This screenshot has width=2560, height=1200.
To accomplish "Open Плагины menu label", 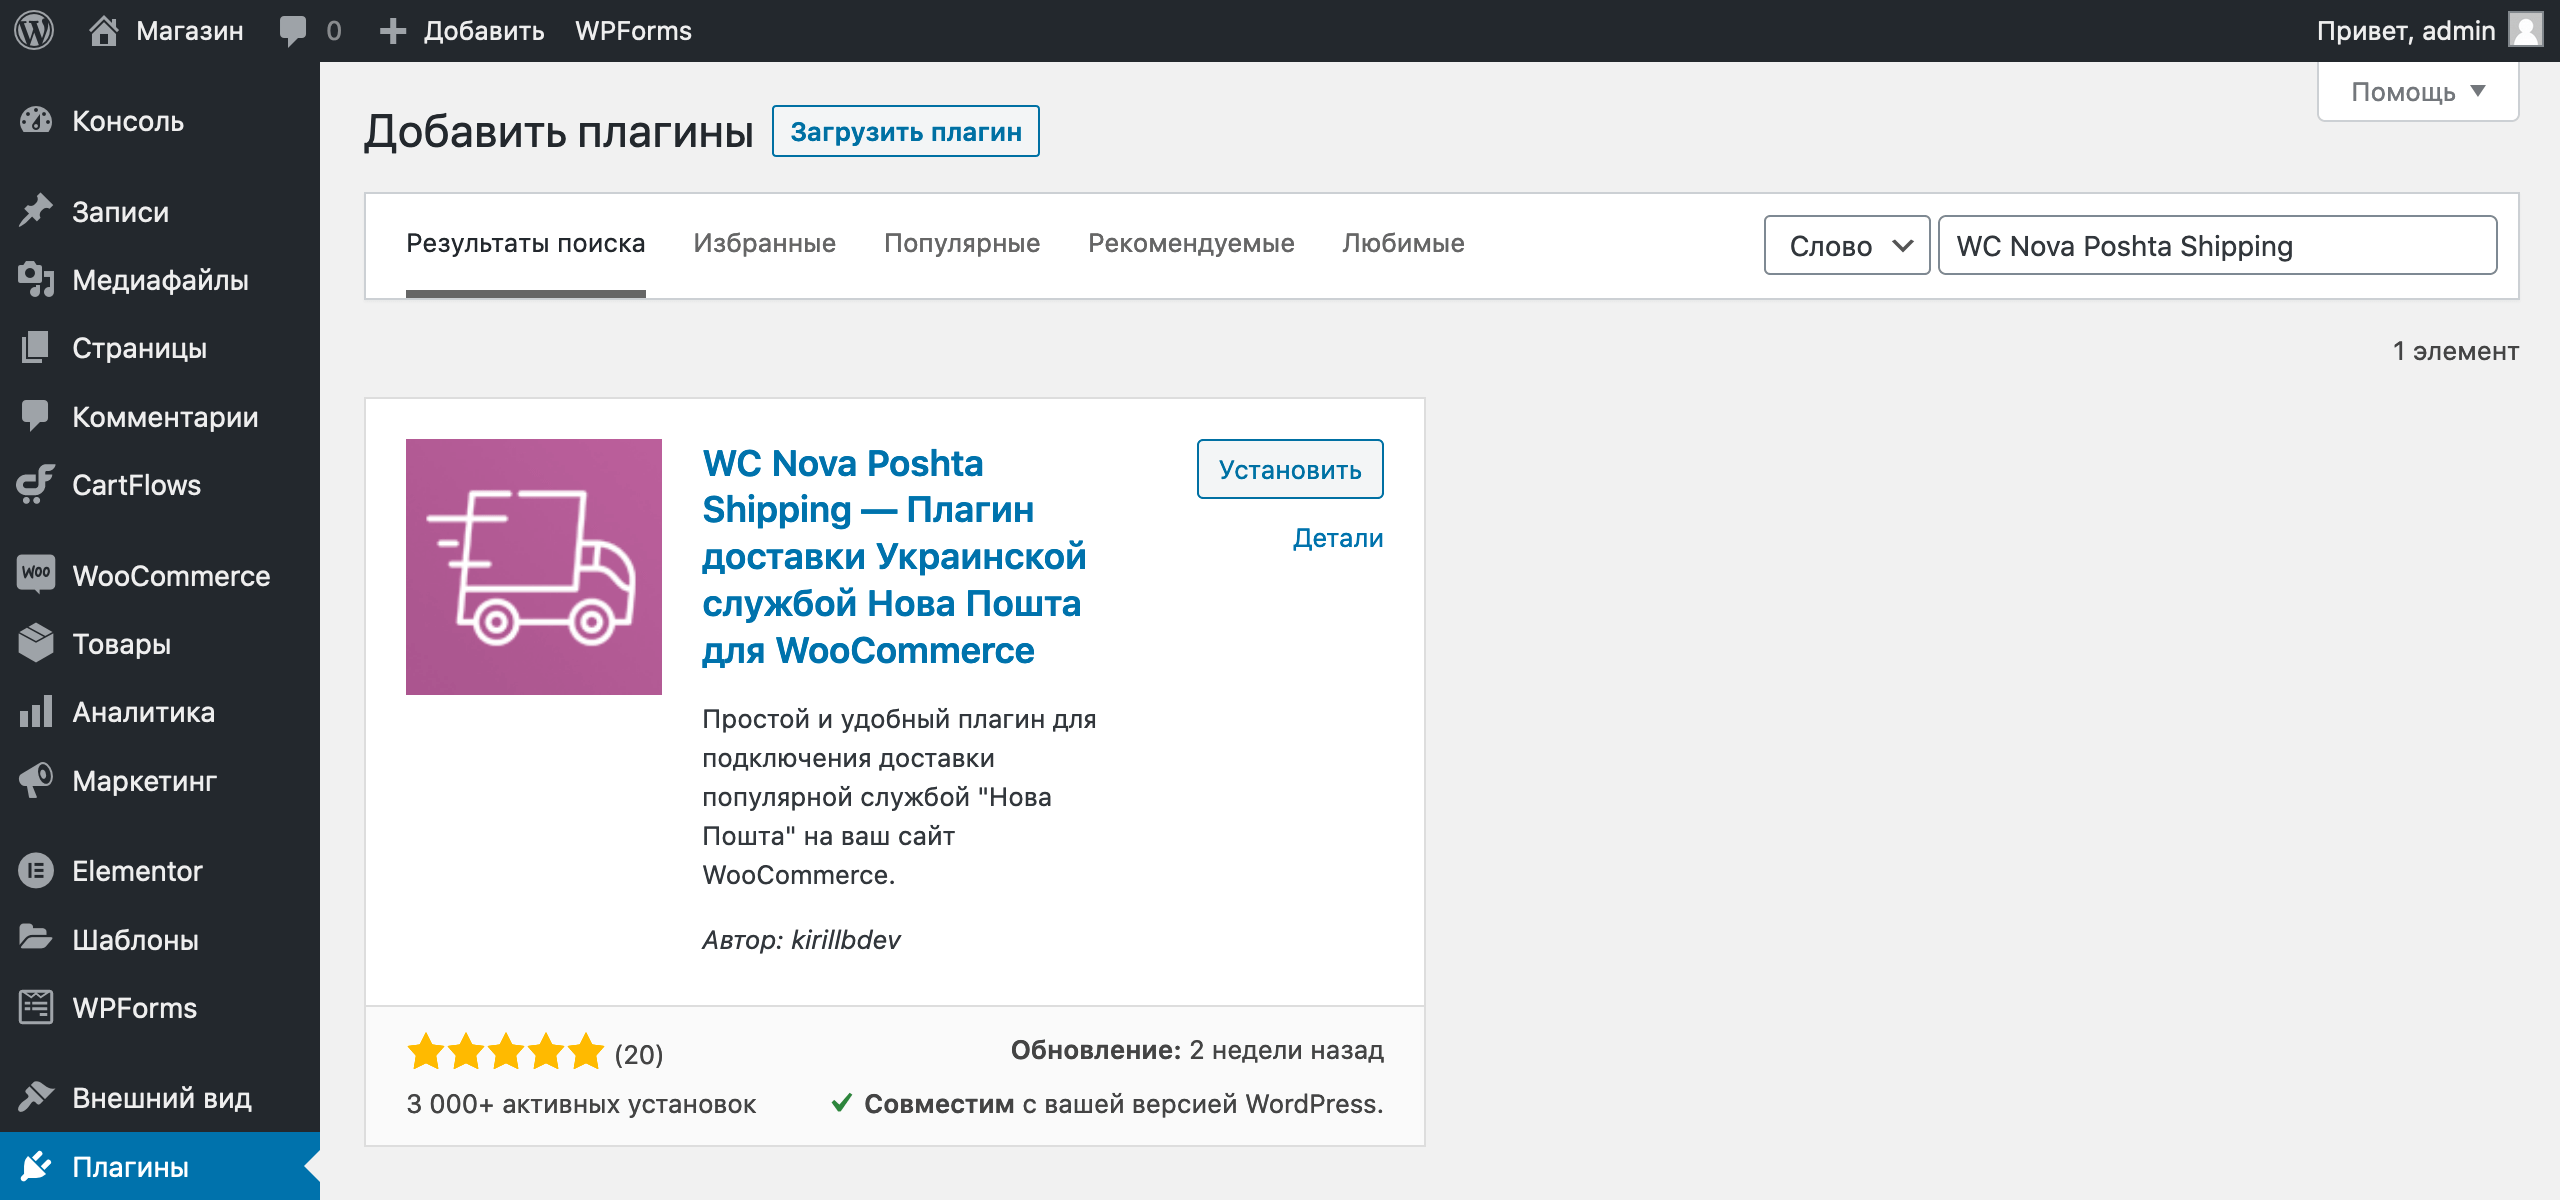I will click(130, 1167).
